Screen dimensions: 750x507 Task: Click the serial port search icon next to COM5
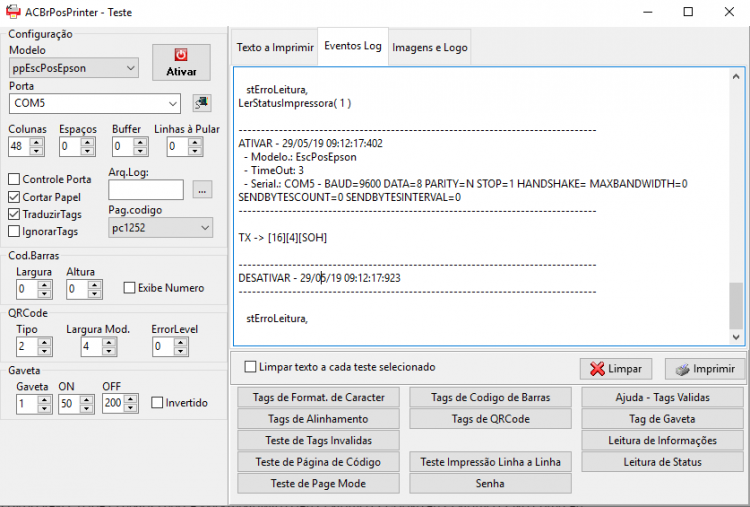point(202,103)
